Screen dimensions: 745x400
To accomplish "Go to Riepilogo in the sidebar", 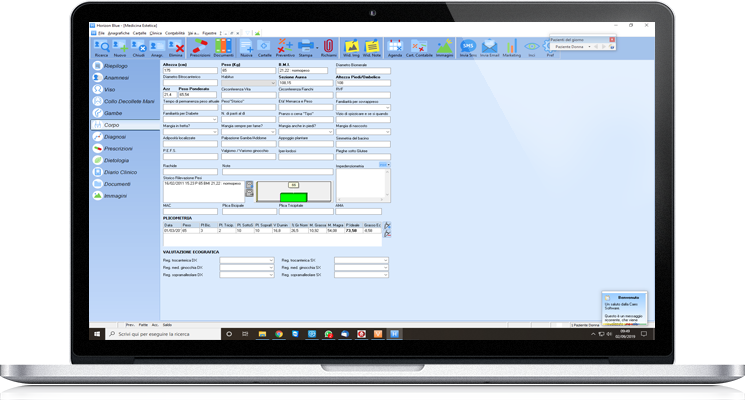I will click(x=124, y=66).
